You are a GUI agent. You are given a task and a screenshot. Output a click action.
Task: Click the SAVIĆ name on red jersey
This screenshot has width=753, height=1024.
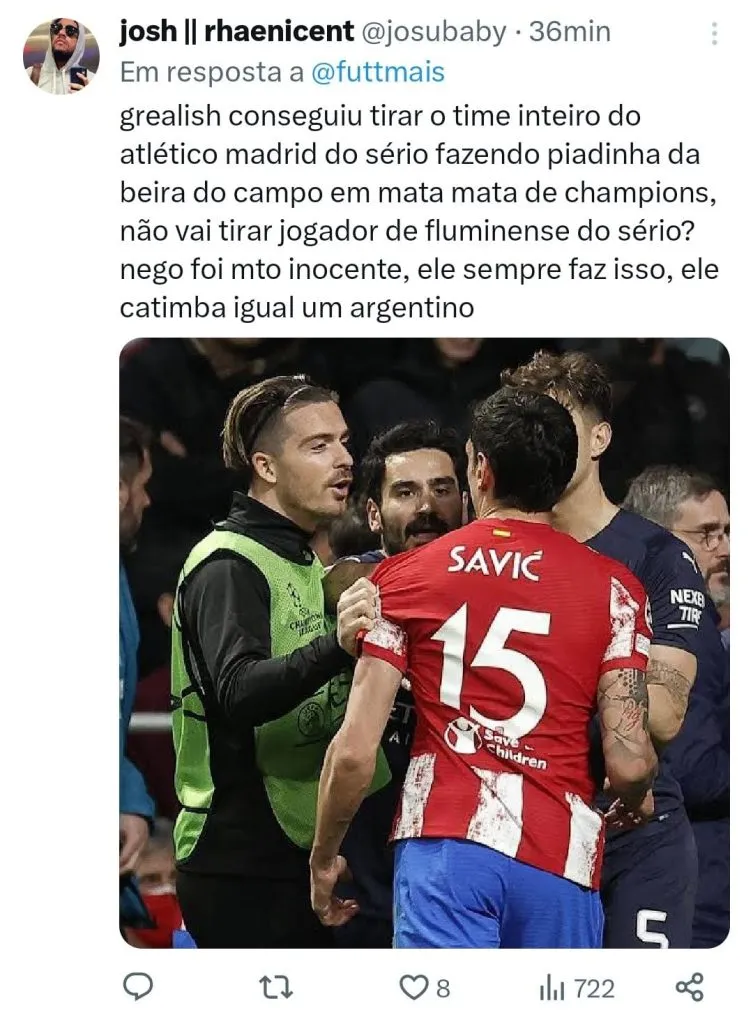(x=494, y=562)
